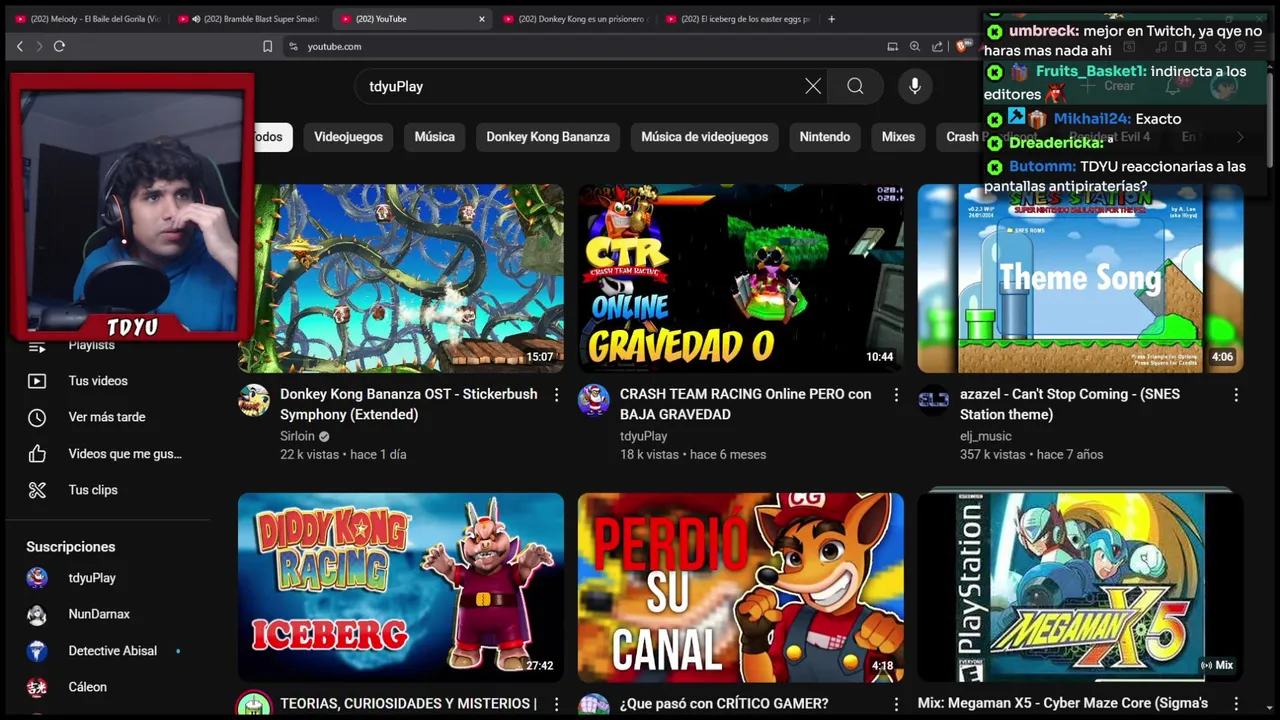The width and height of the screenshot is (1280, 720).
Task: Select the Nintendo filter chip
Action: [825, 137]
